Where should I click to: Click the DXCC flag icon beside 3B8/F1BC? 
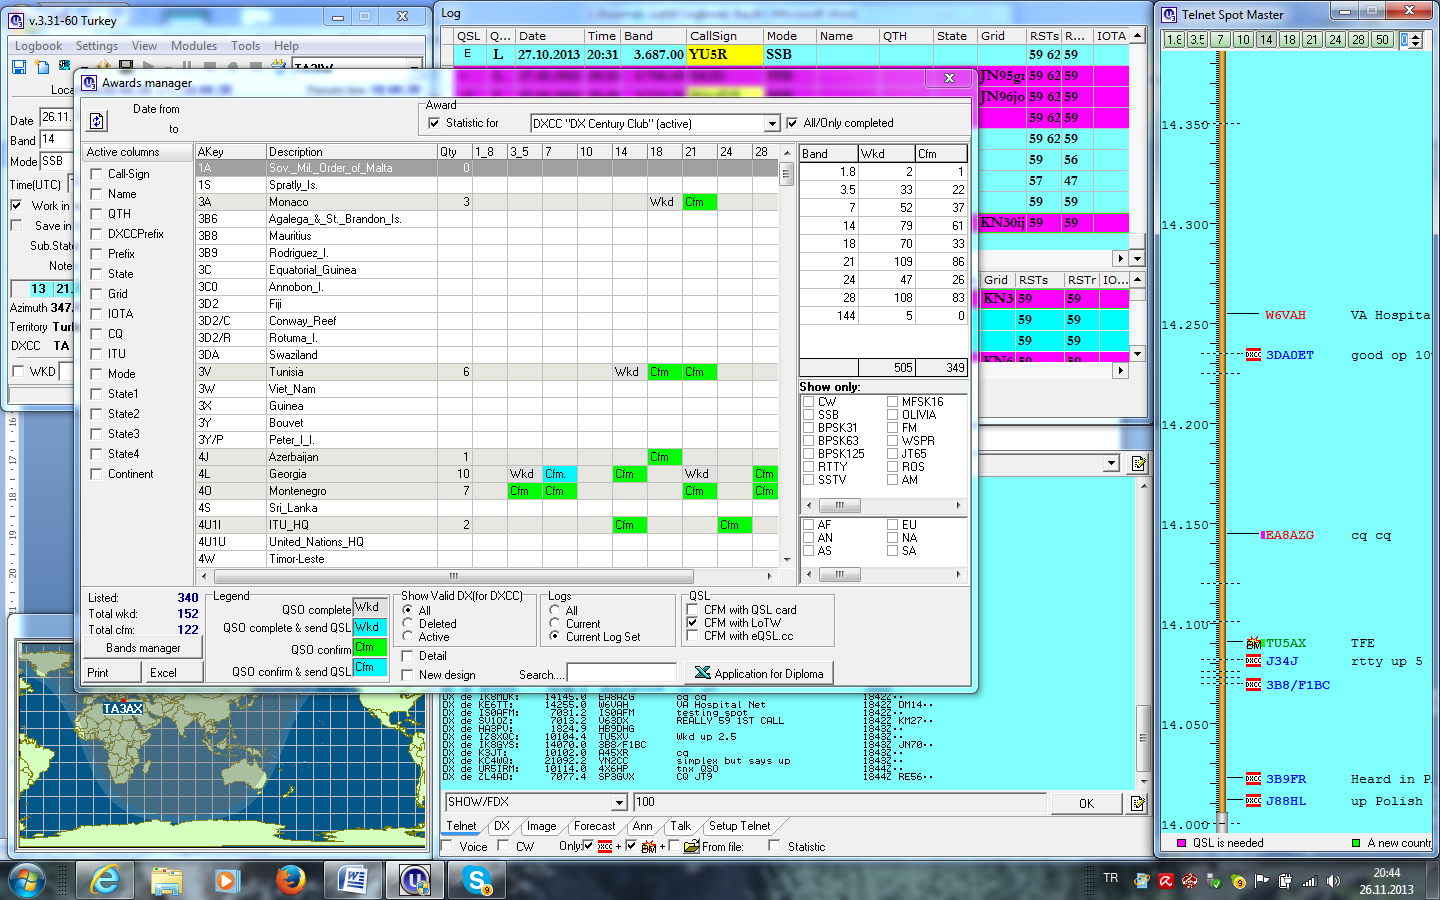click(1253, 685)
